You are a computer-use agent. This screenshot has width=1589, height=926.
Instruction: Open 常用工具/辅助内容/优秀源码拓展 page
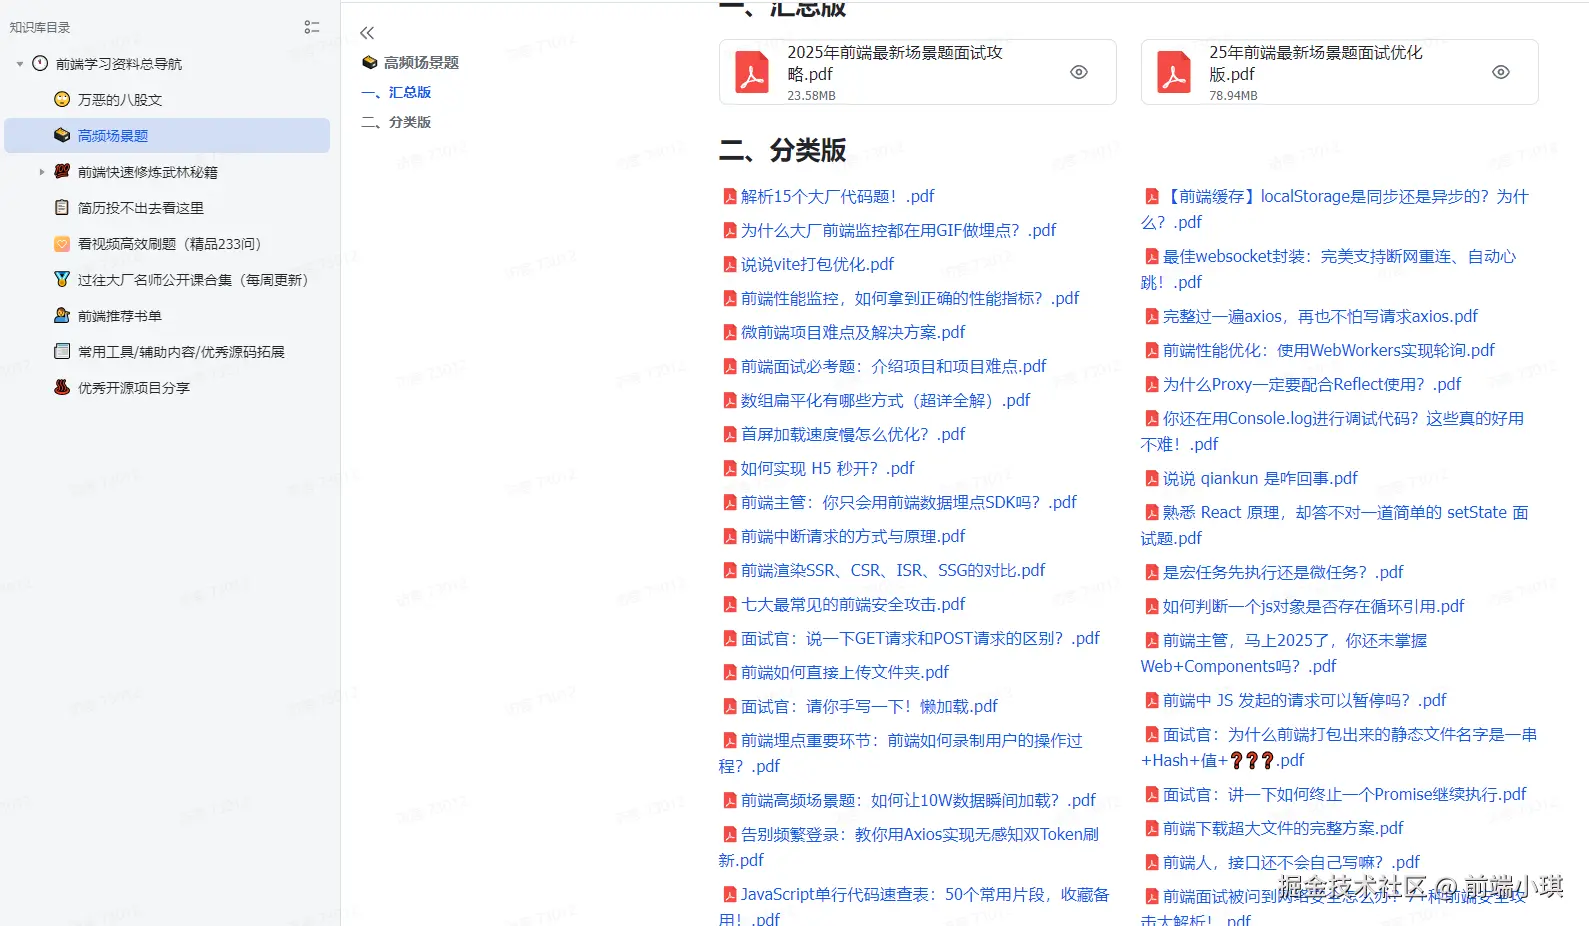click(x=181, y=352)
